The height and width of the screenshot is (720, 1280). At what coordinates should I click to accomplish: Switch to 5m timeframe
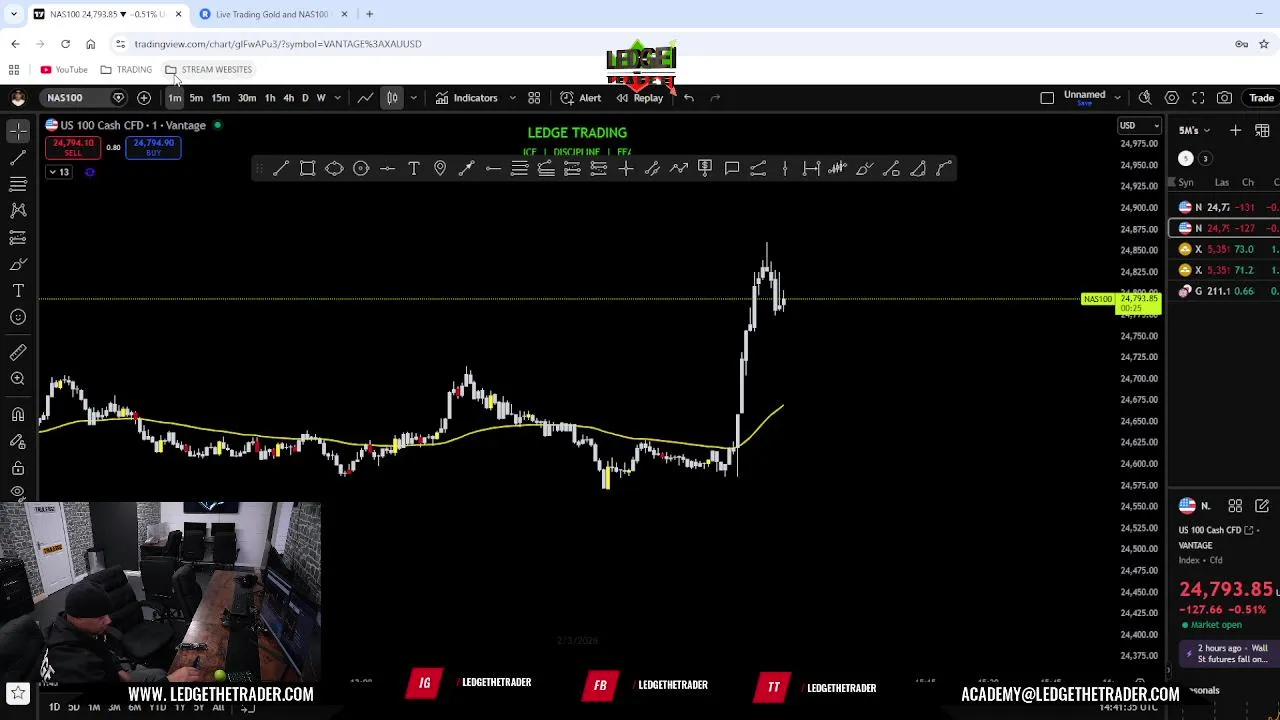pyautogui.click(x=196, y=98)
